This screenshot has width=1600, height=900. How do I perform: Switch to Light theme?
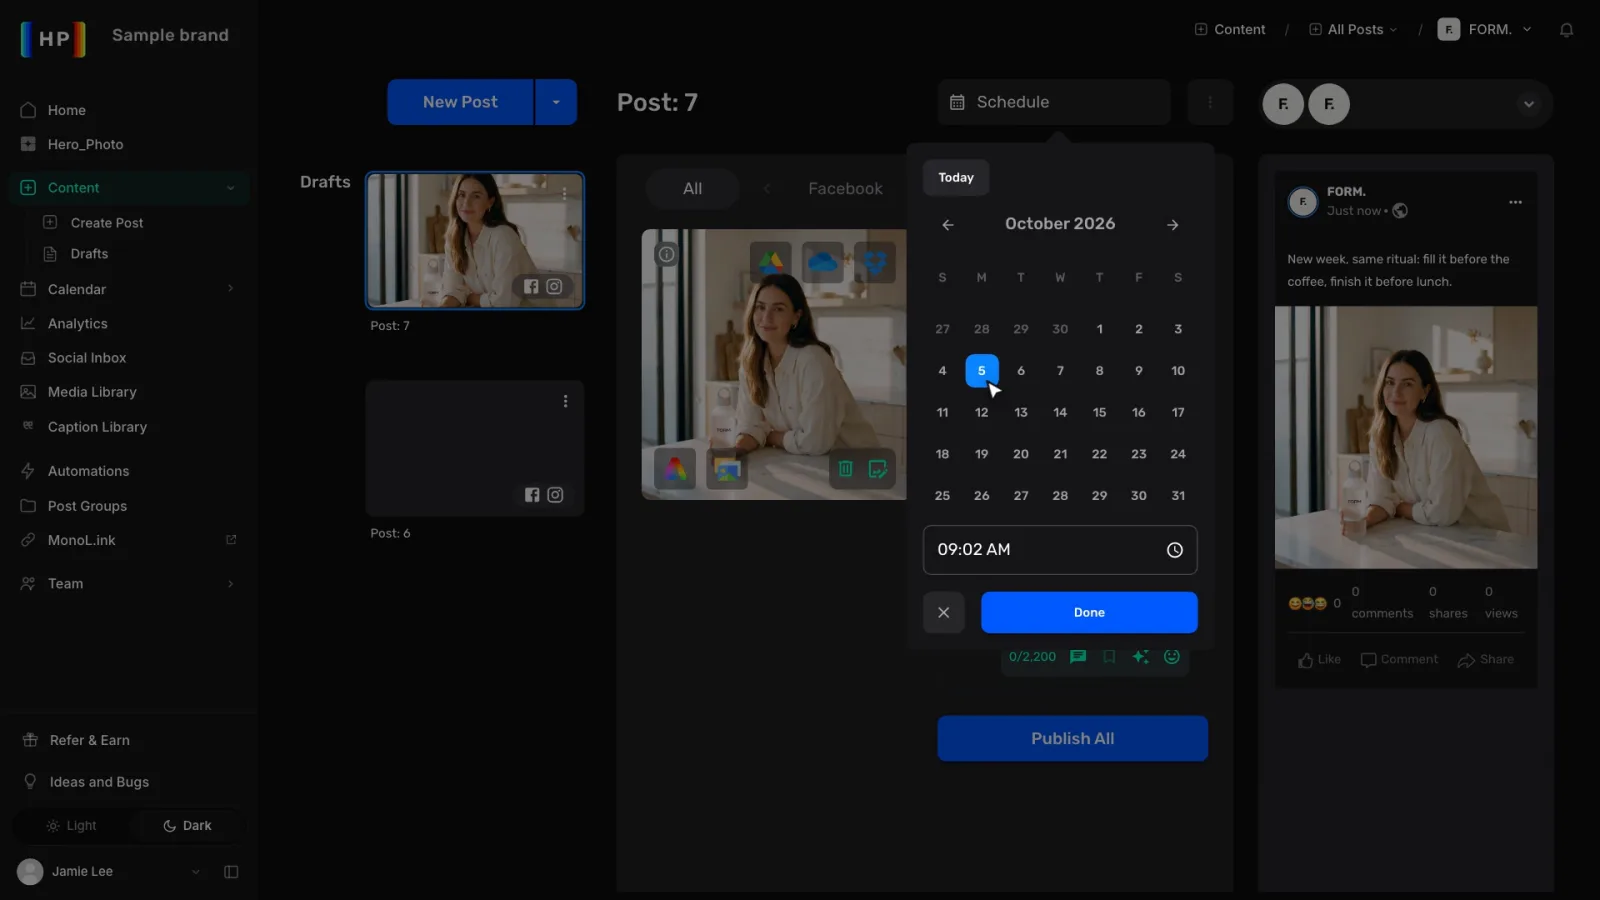pos(71,826)
